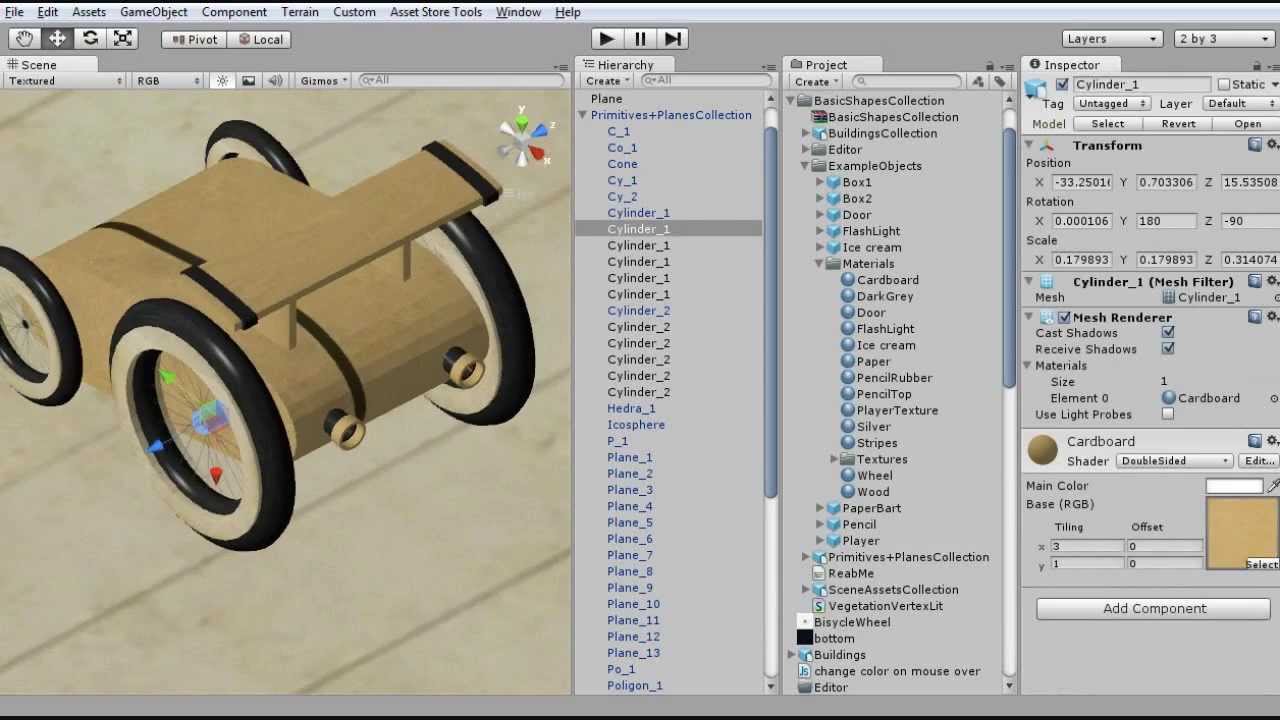This screenshot has height=720, width=1280.
Task: Enable Use Light Probes checkbox
Action: pyautogui.click(x=1168, y=414)
